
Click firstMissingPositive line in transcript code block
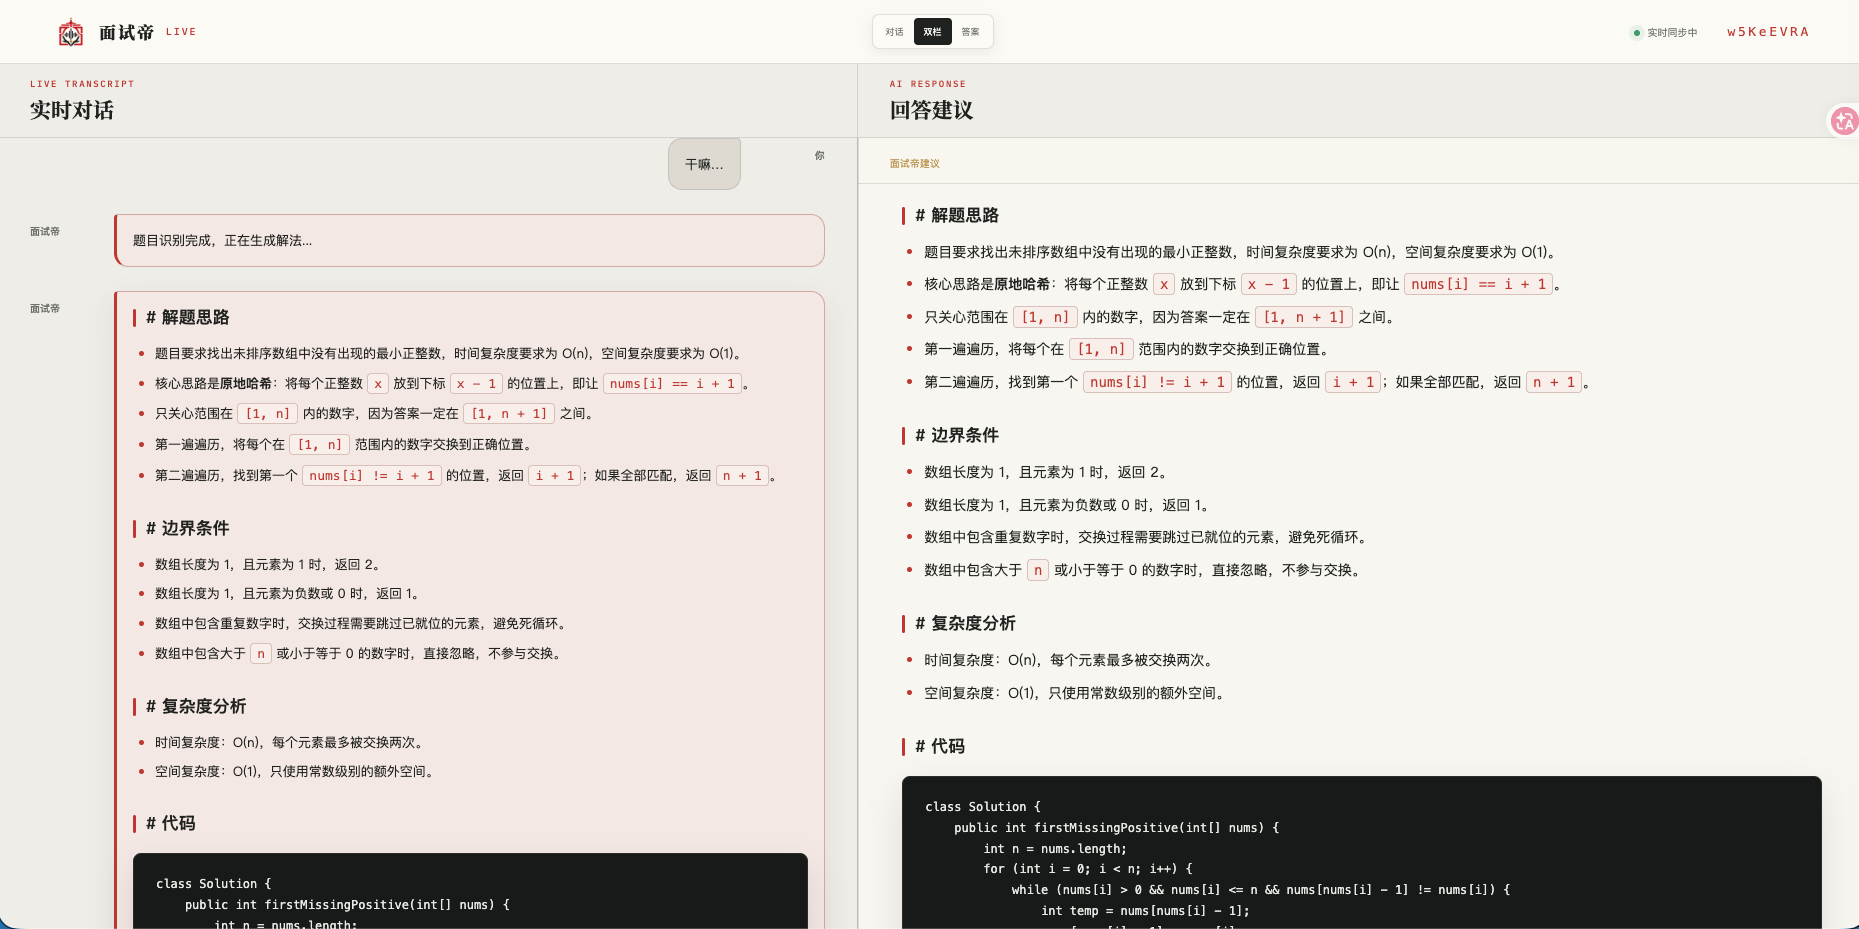coord(348,905)
